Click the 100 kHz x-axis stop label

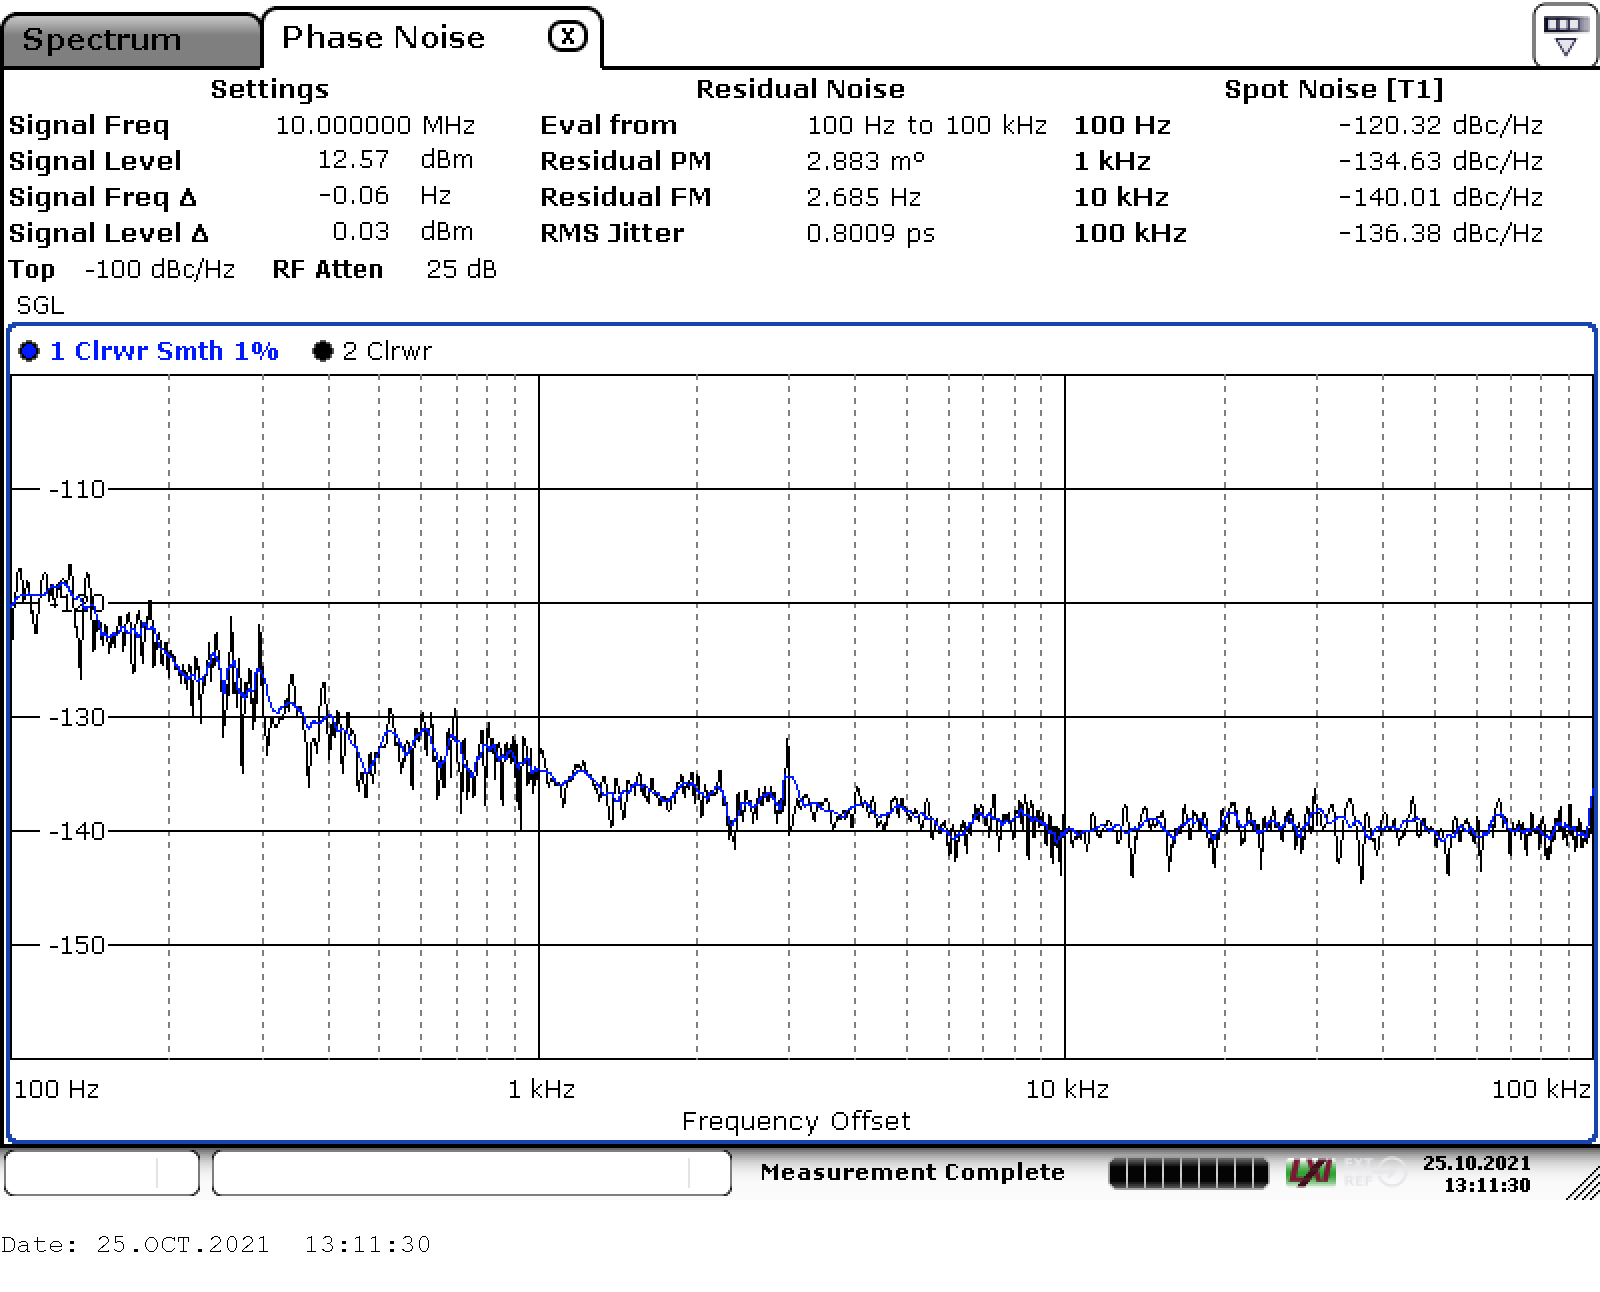1541,1089
